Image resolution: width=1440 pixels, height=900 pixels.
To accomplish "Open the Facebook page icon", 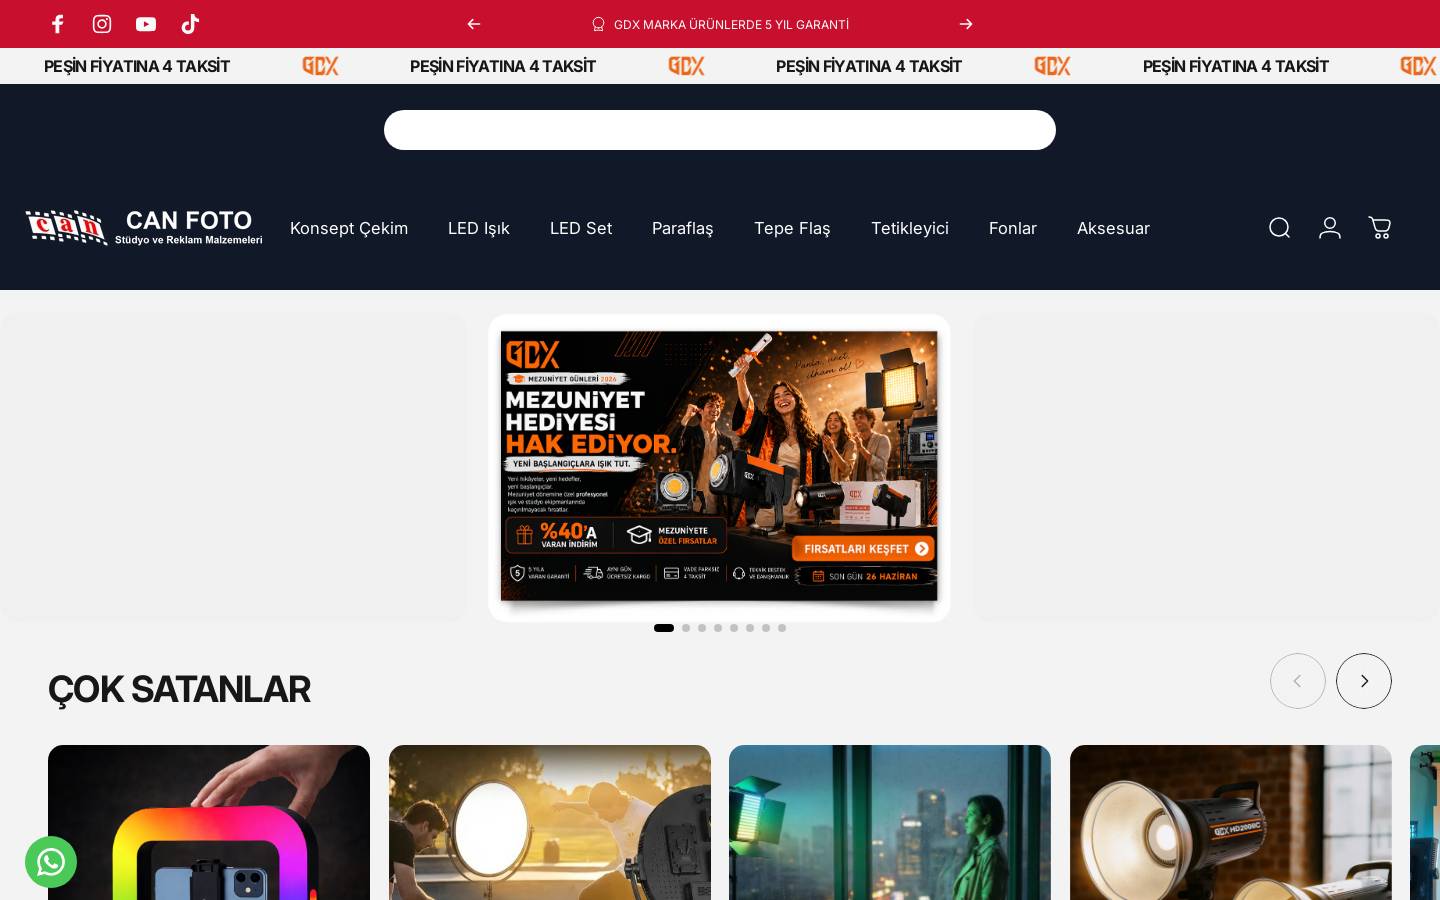I will tap(58, 24).
